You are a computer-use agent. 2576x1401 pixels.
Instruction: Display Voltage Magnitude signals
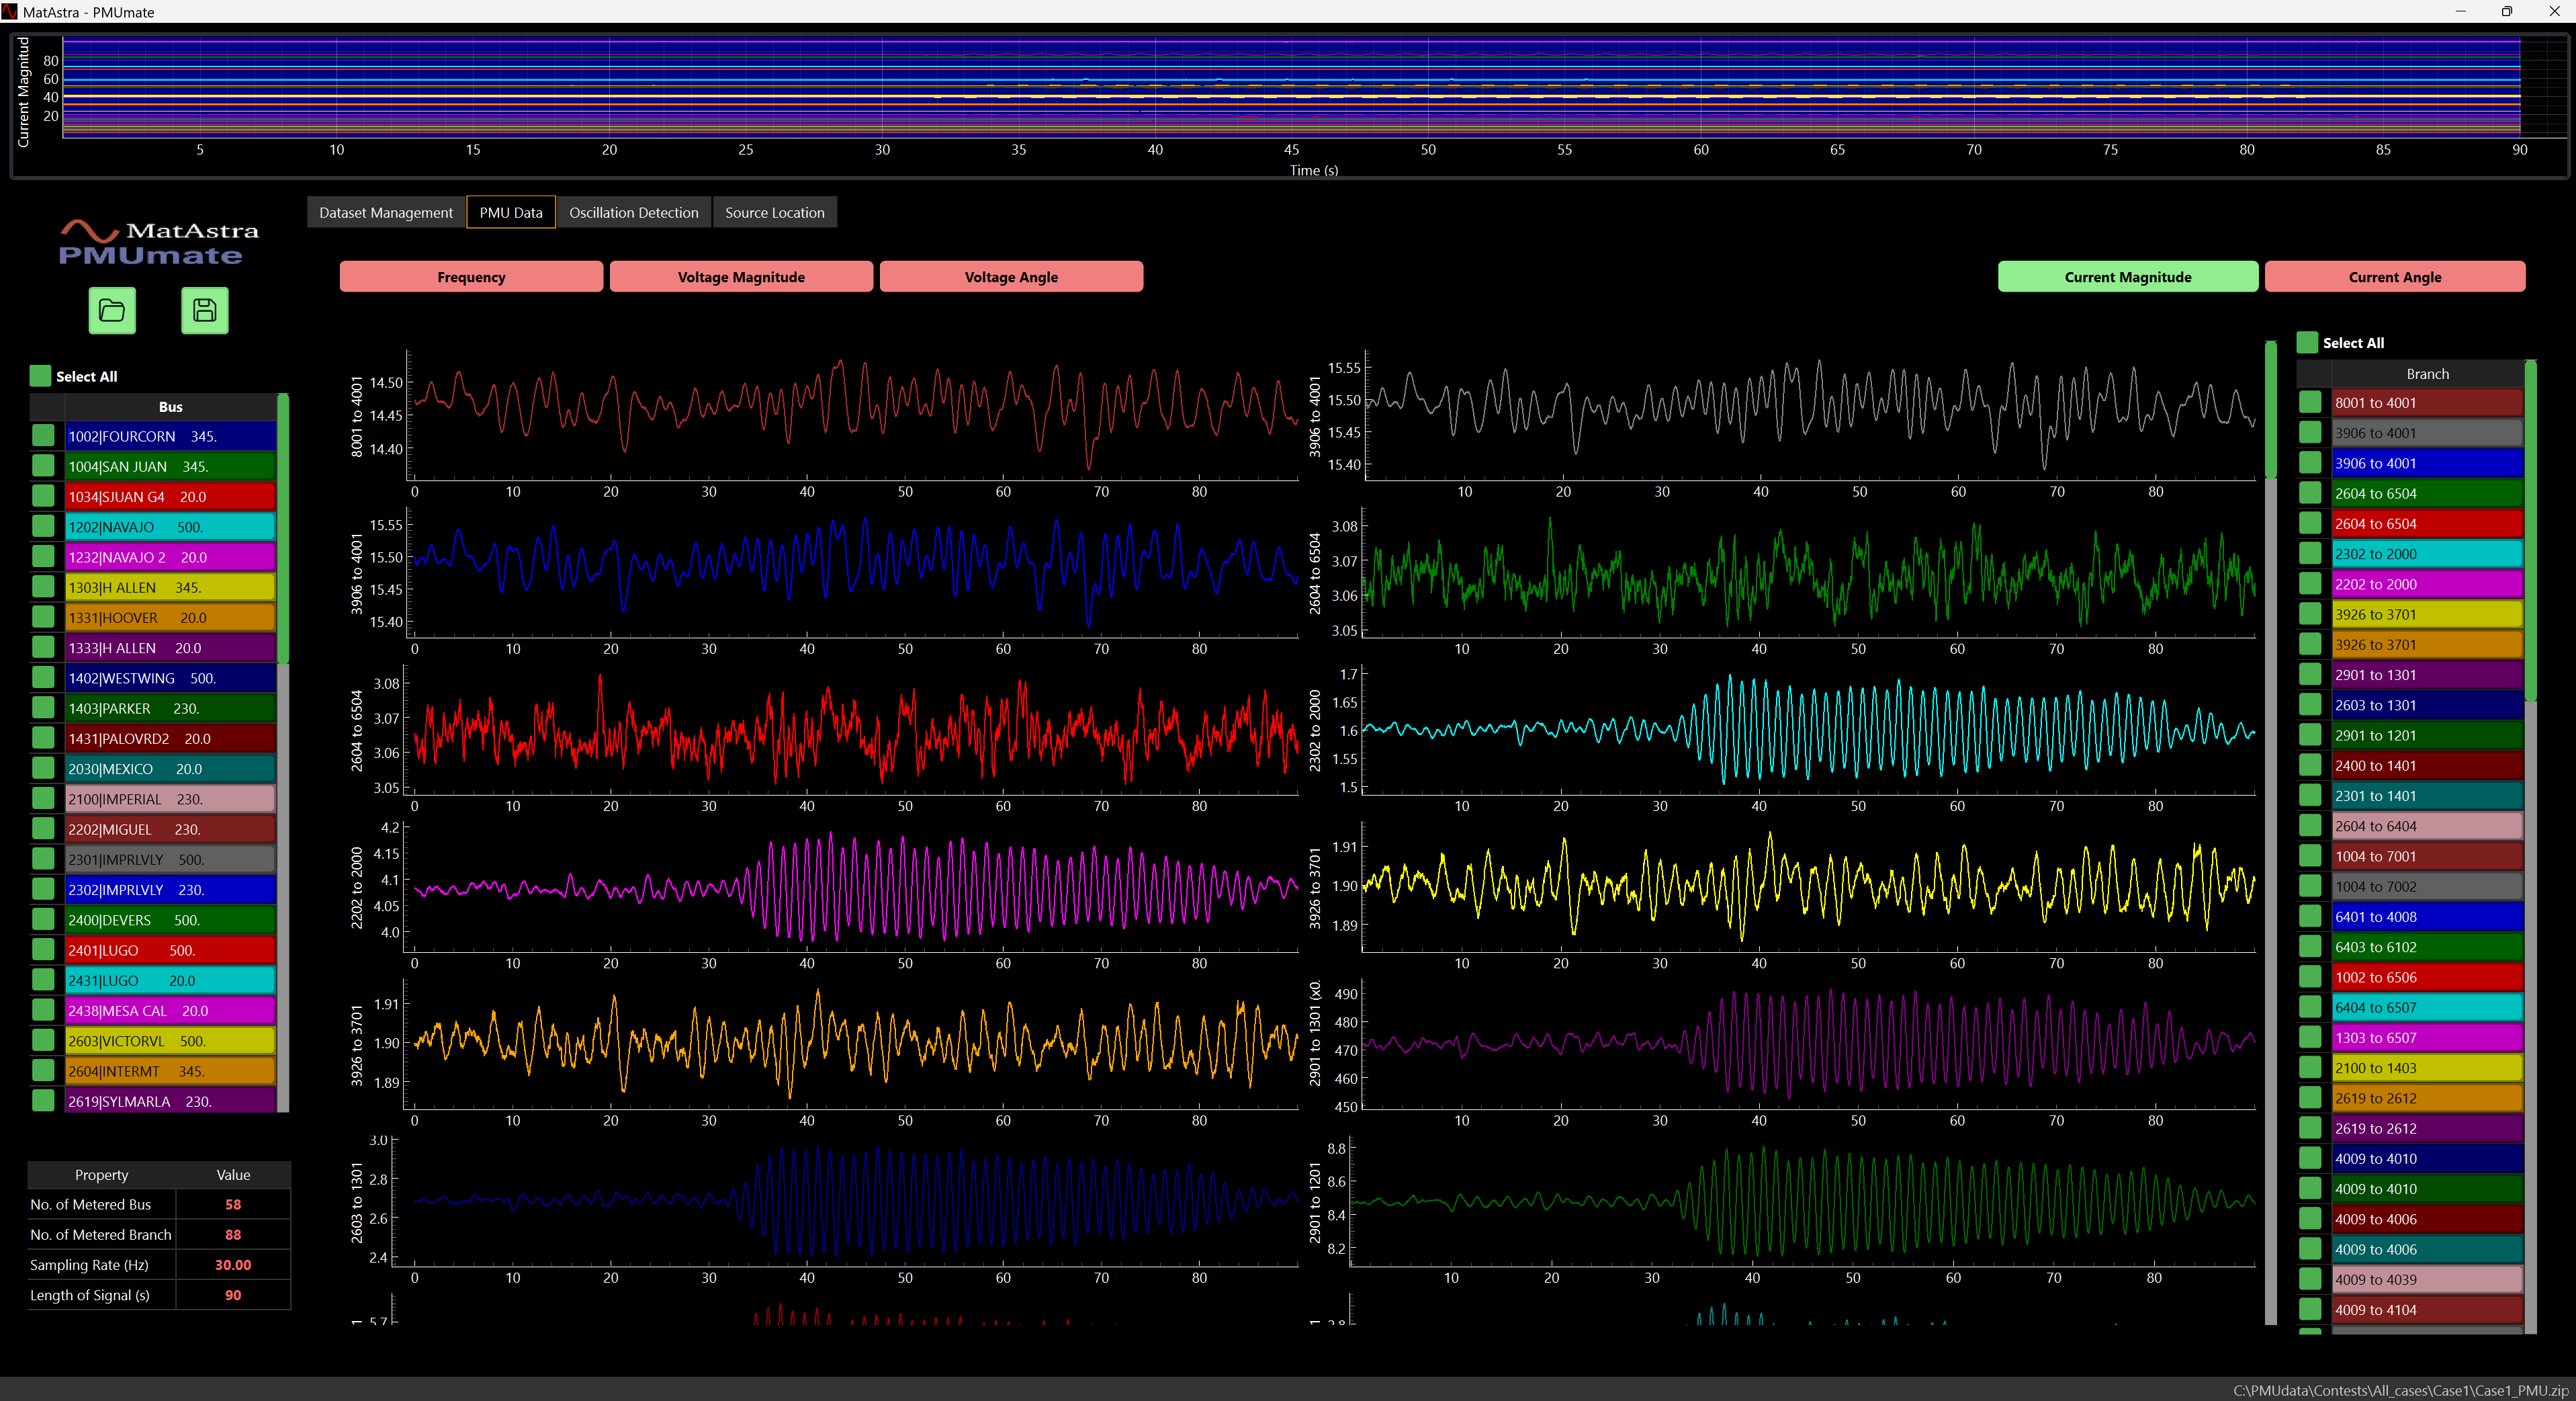[741, 277]
